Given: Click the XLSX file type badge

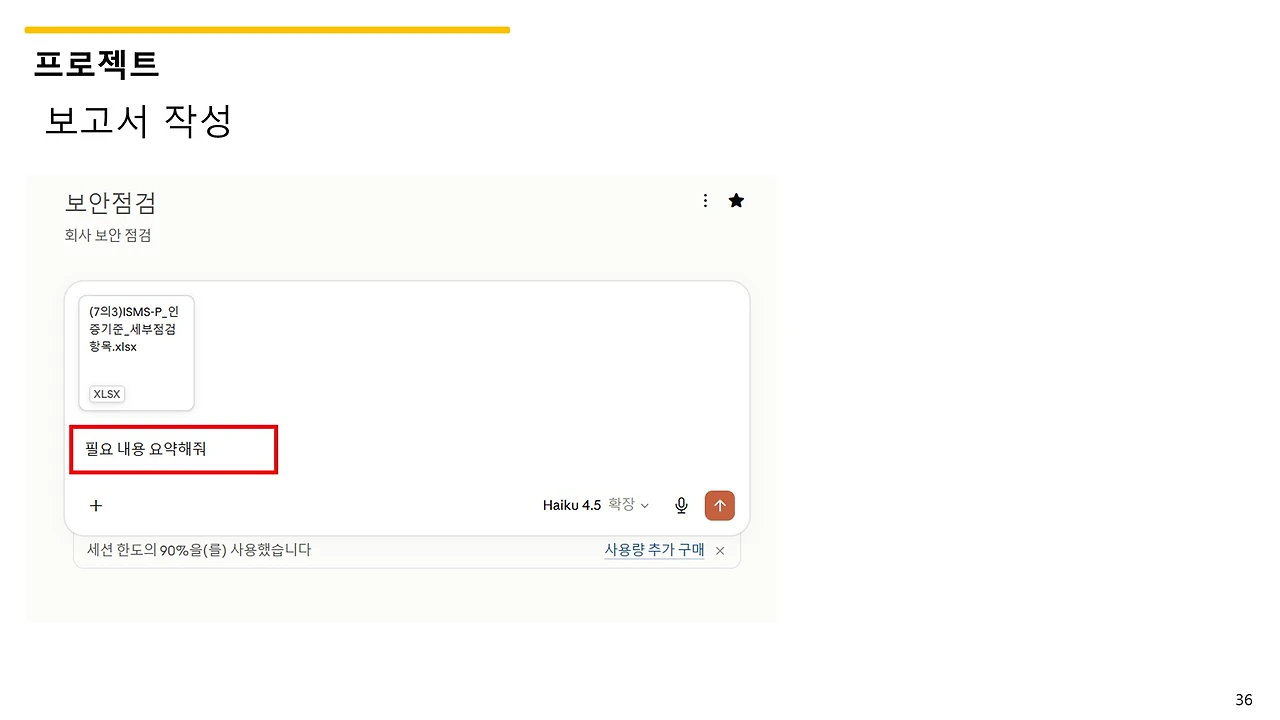Looking at the screenshot, I should [107, 394].
